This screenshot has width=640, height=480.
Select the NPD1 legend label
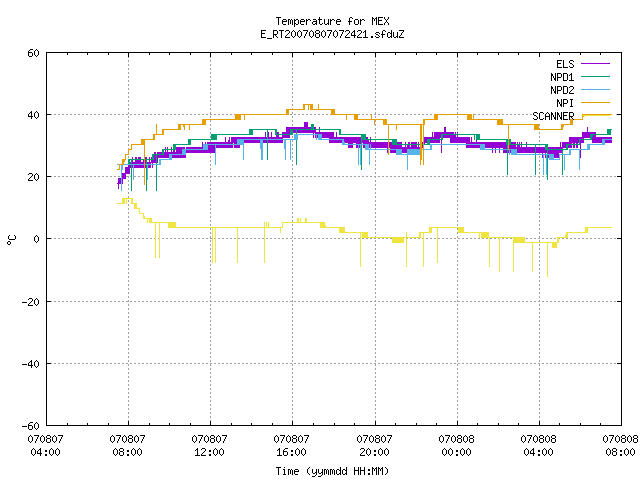click(562, 77)
